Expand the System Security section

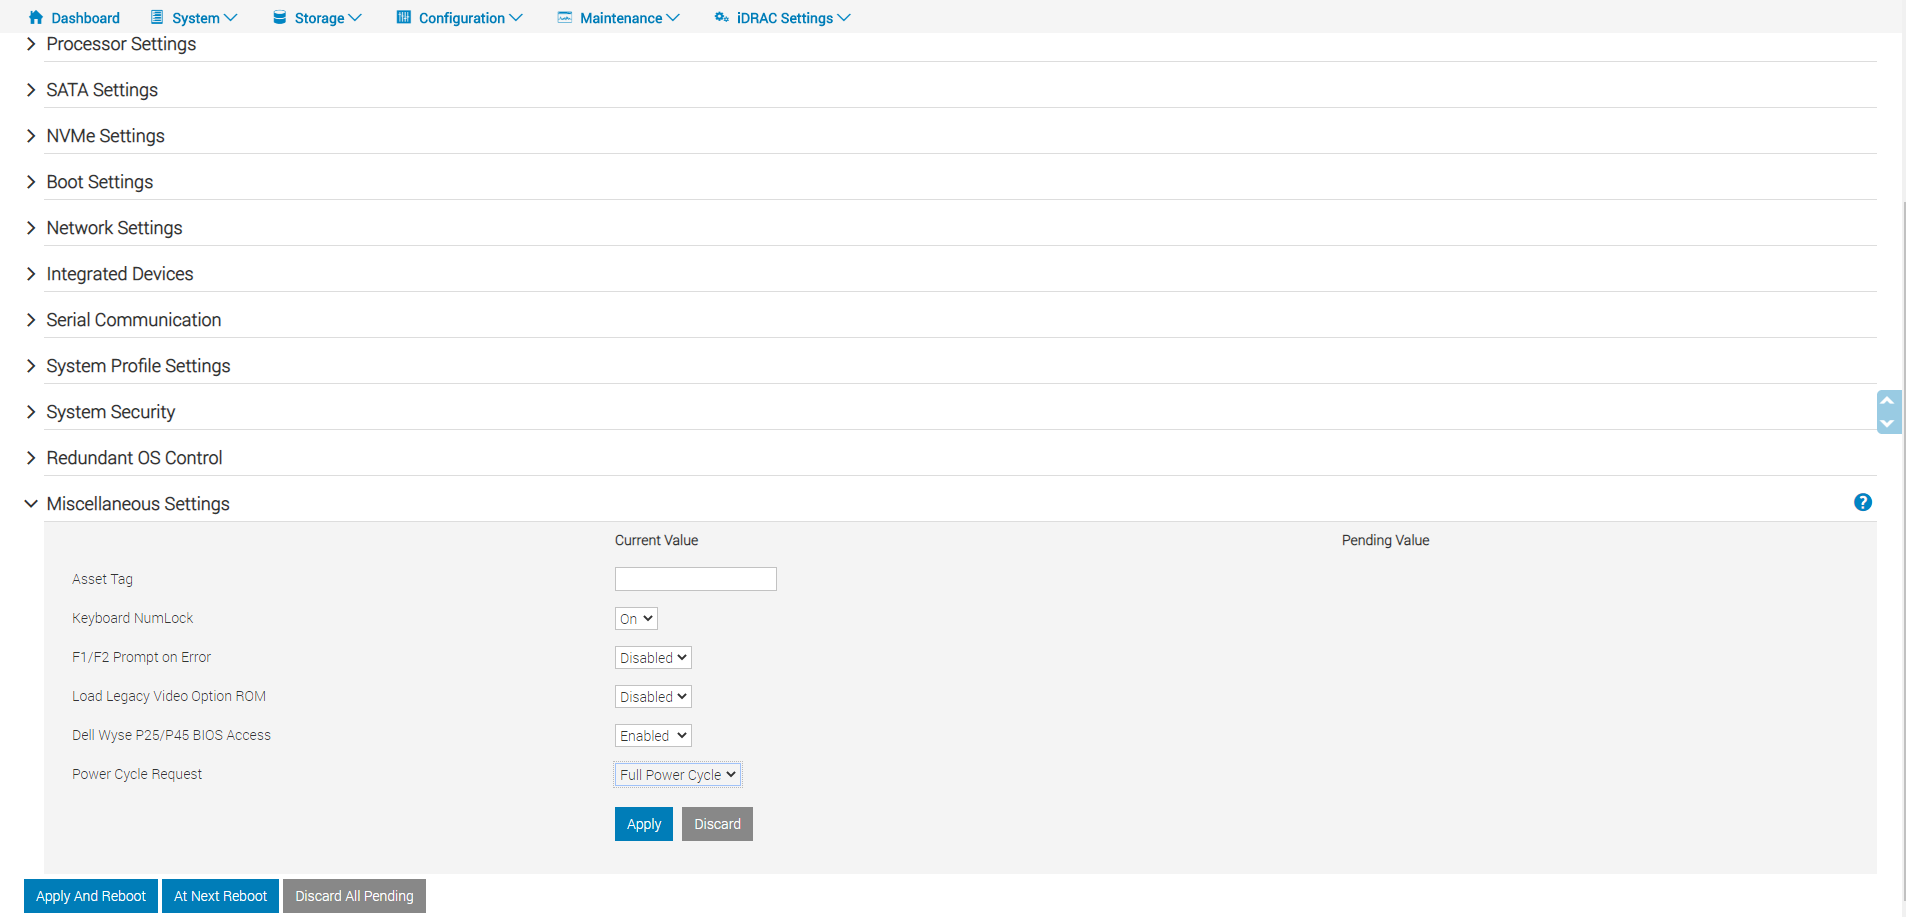[x=110, y=411]
